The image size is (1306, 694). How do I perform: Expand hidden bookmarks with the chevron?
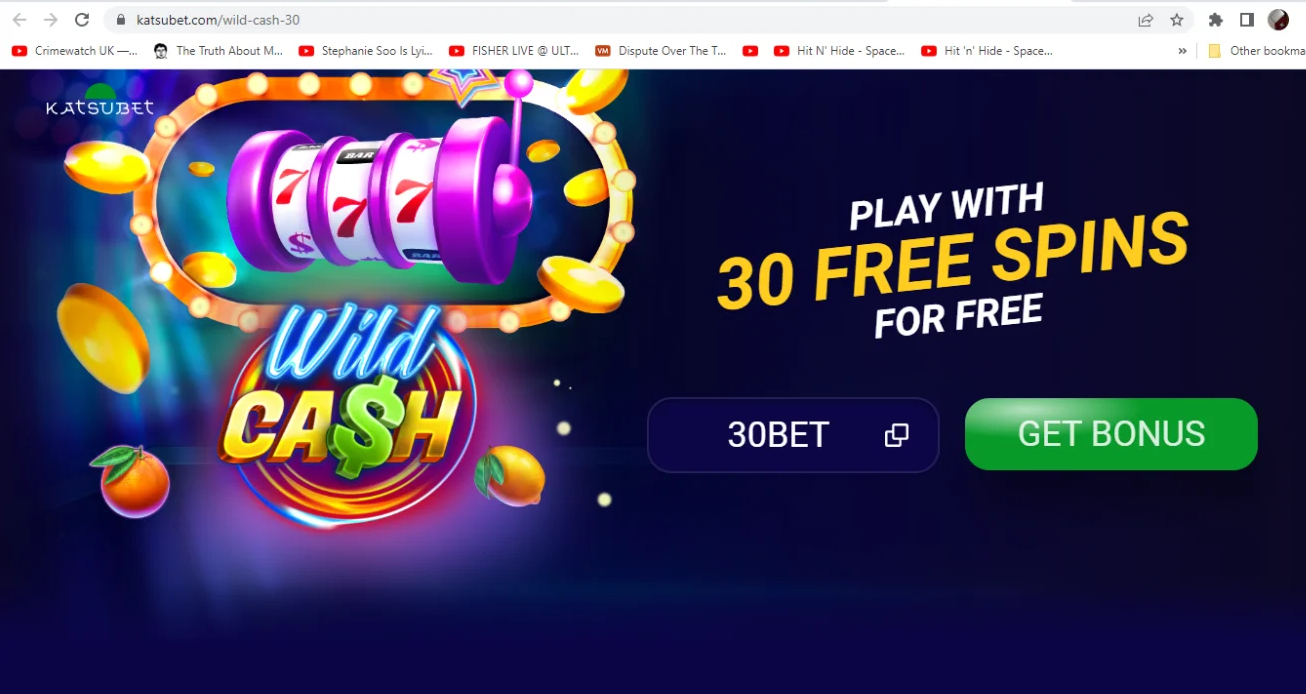pos(1182,51)
